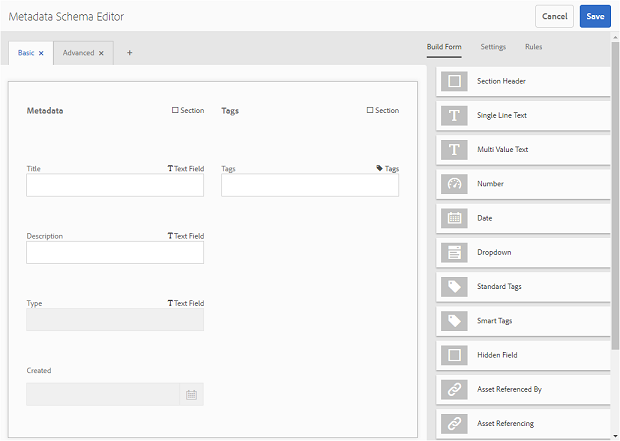Image resolution: width=620 pixels, height=441 pixels.
Task: Click the T icon next to Description
Action: point(170,236)
